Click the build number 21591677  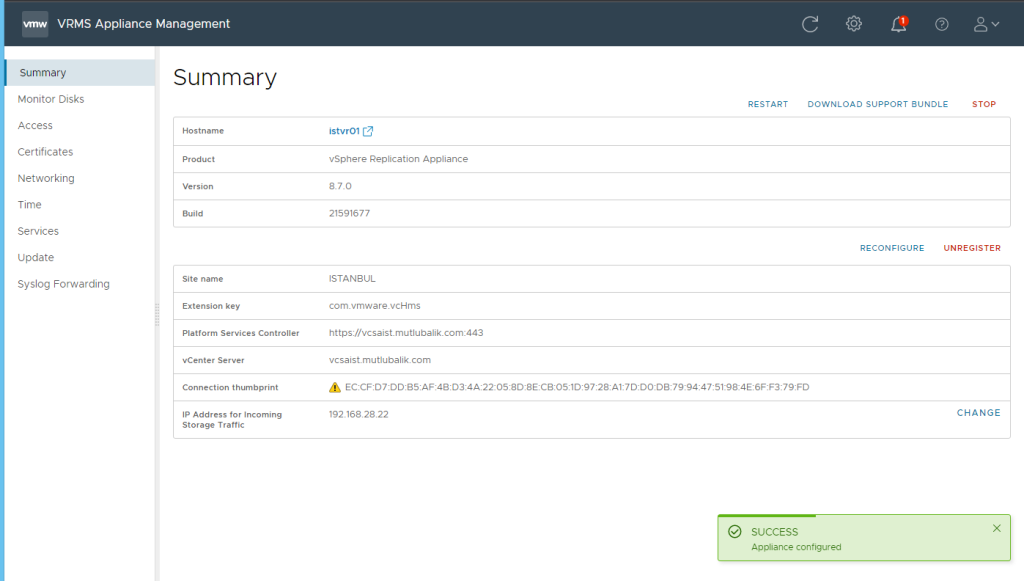click(x=349, y=213)
